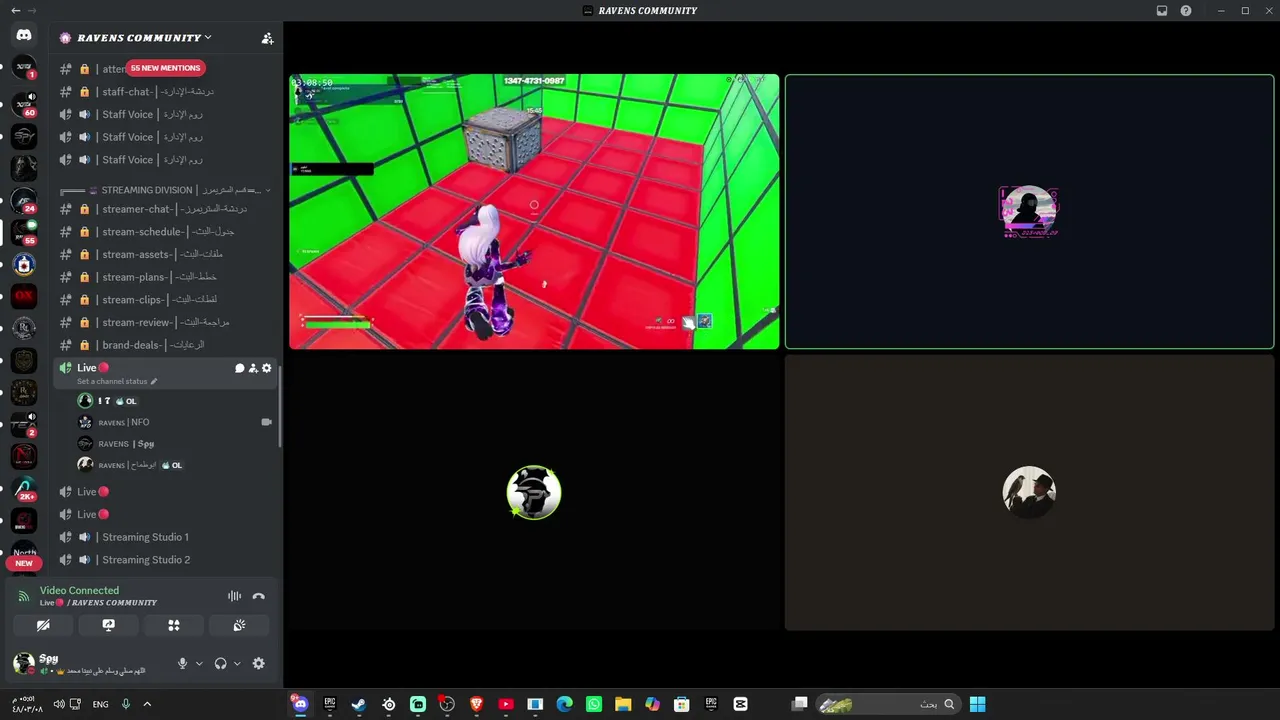Click the invite icon on active Live channel

253,368
